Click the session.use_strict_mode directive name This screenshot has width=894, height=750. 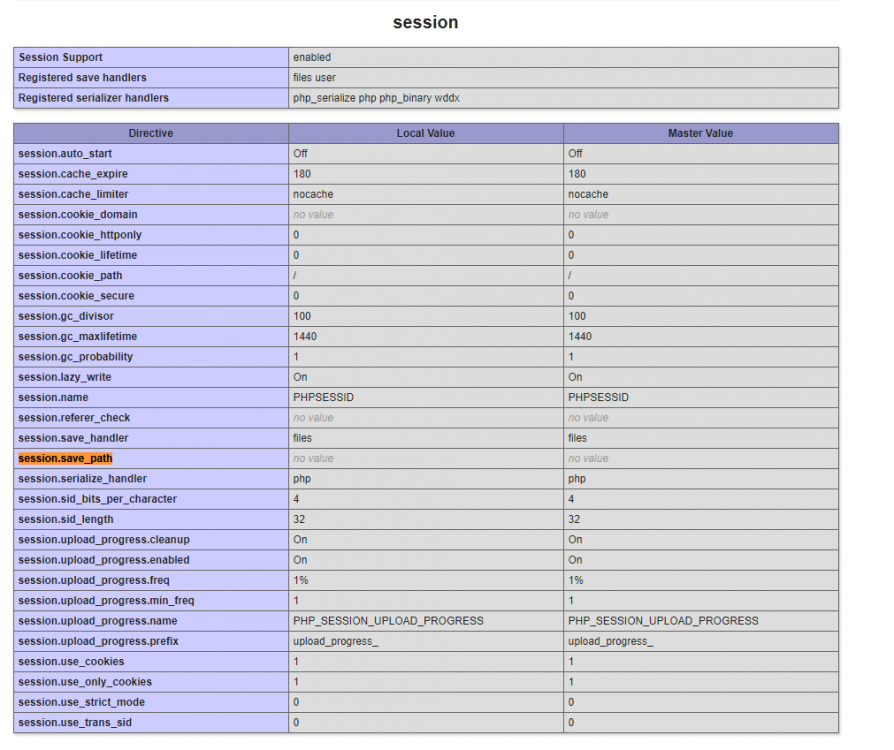coord(81,702)
